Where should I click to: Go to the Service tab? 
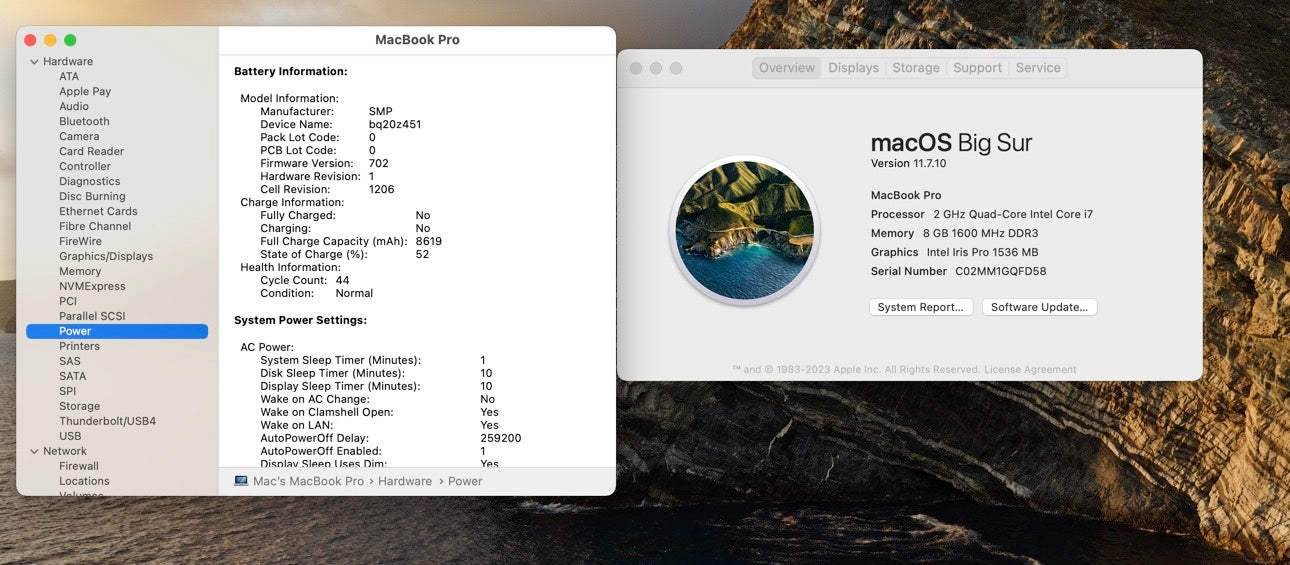[1037, 68]
